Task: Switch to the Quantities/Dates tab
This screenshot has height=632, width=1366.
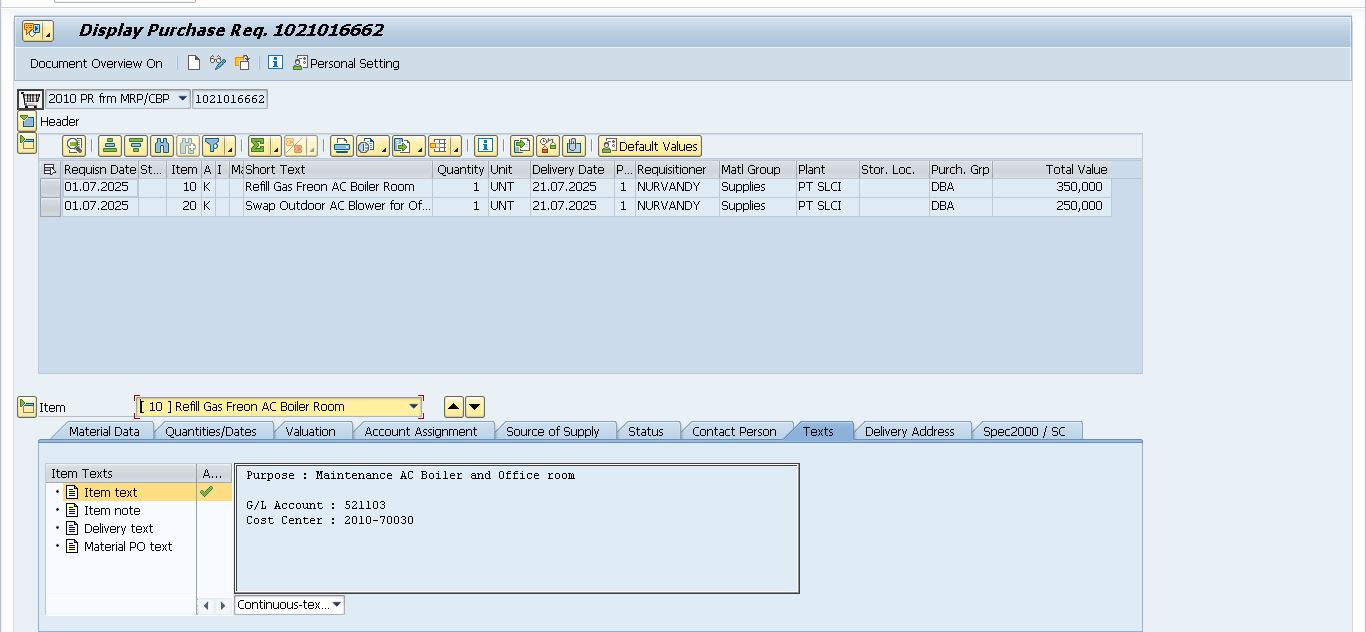Action: (x=211, y=431)
